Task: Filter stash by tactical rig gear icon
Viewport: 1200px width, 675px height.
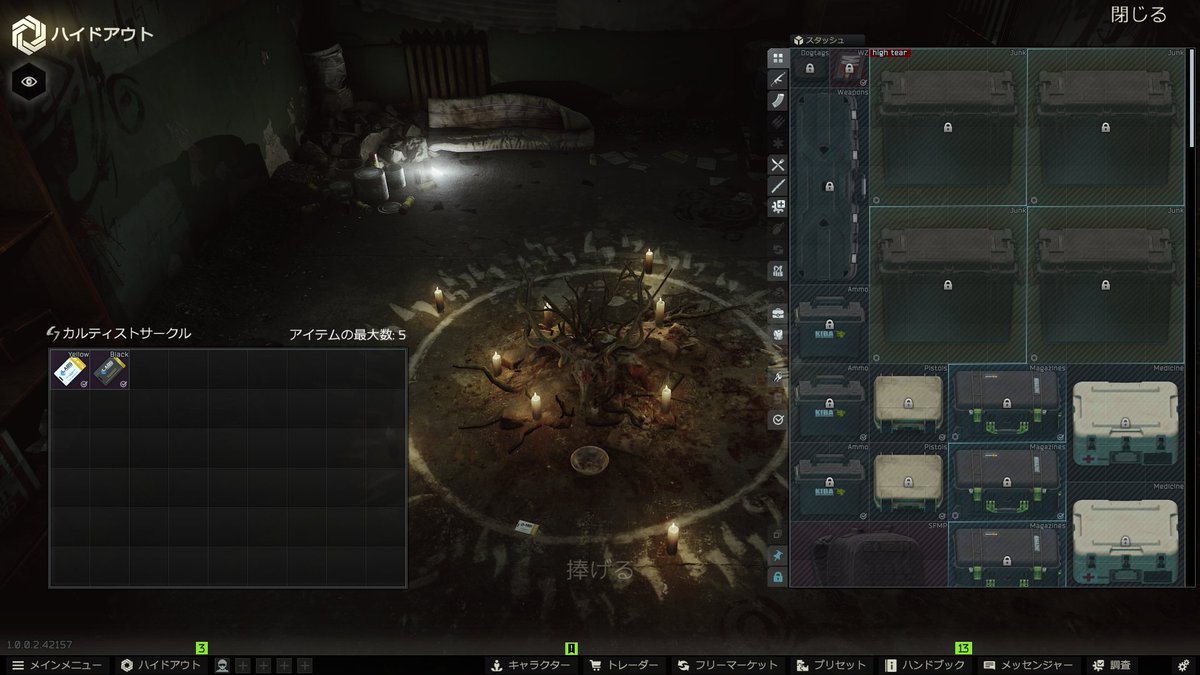Action: (777, 271)
